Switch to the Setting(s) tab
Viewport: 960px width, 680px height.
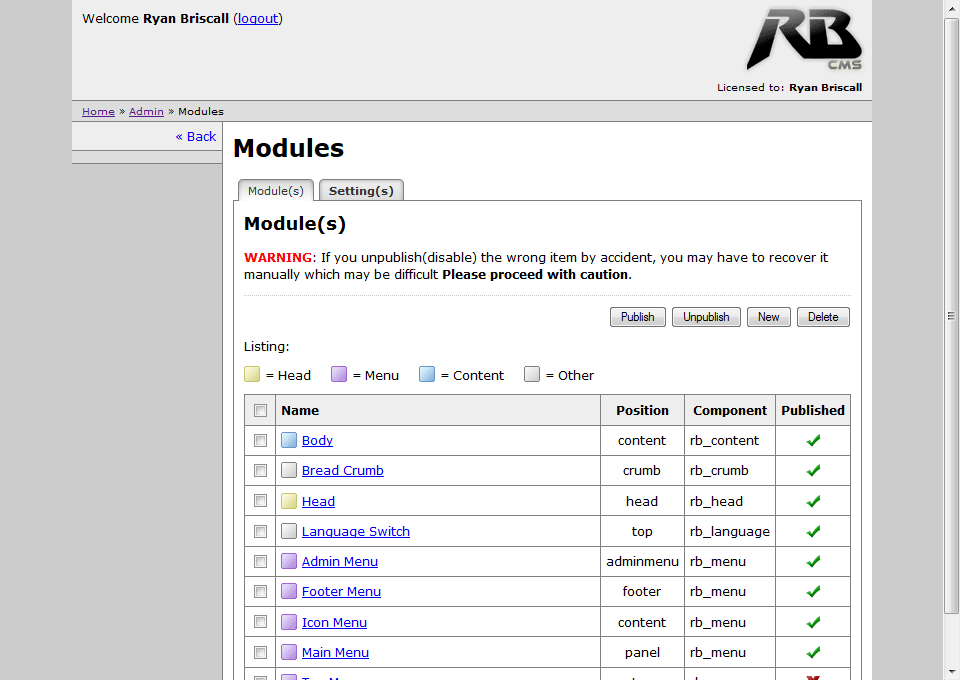361,191
